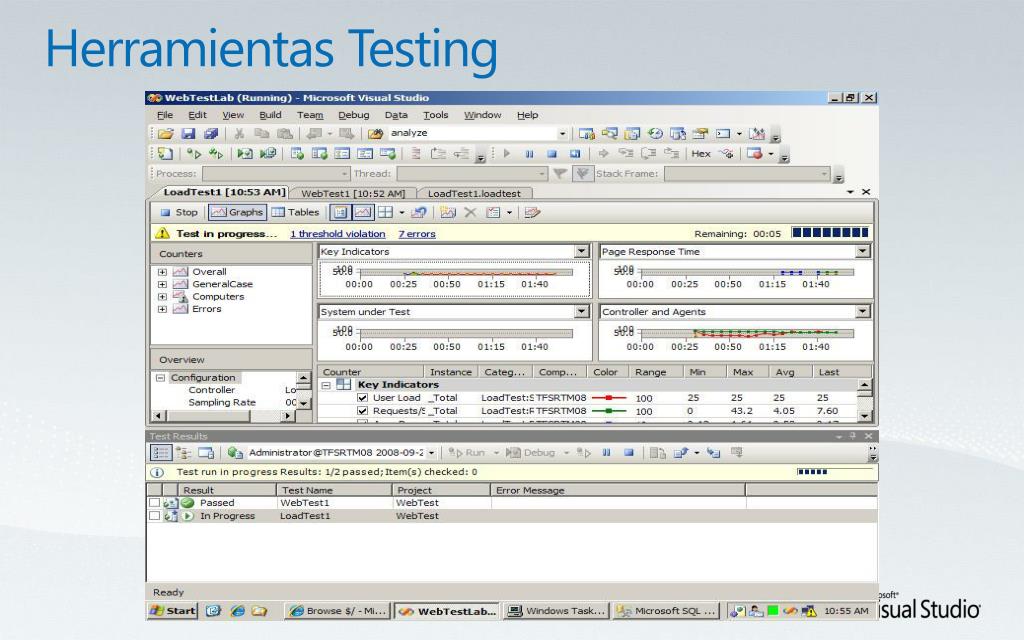This screenshot has width=1024, height=640.
Task: Click the graph panel layout grid icon
Action: pyautogui.click(x=385, y=212)
